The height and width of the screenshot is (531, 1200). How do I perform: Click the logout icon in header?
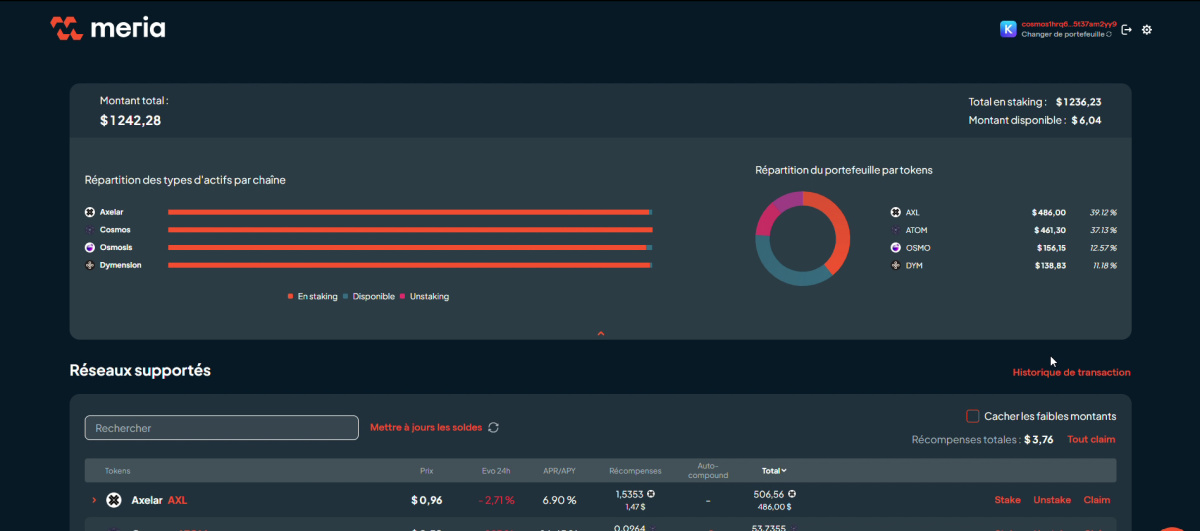pos(1127,29)
